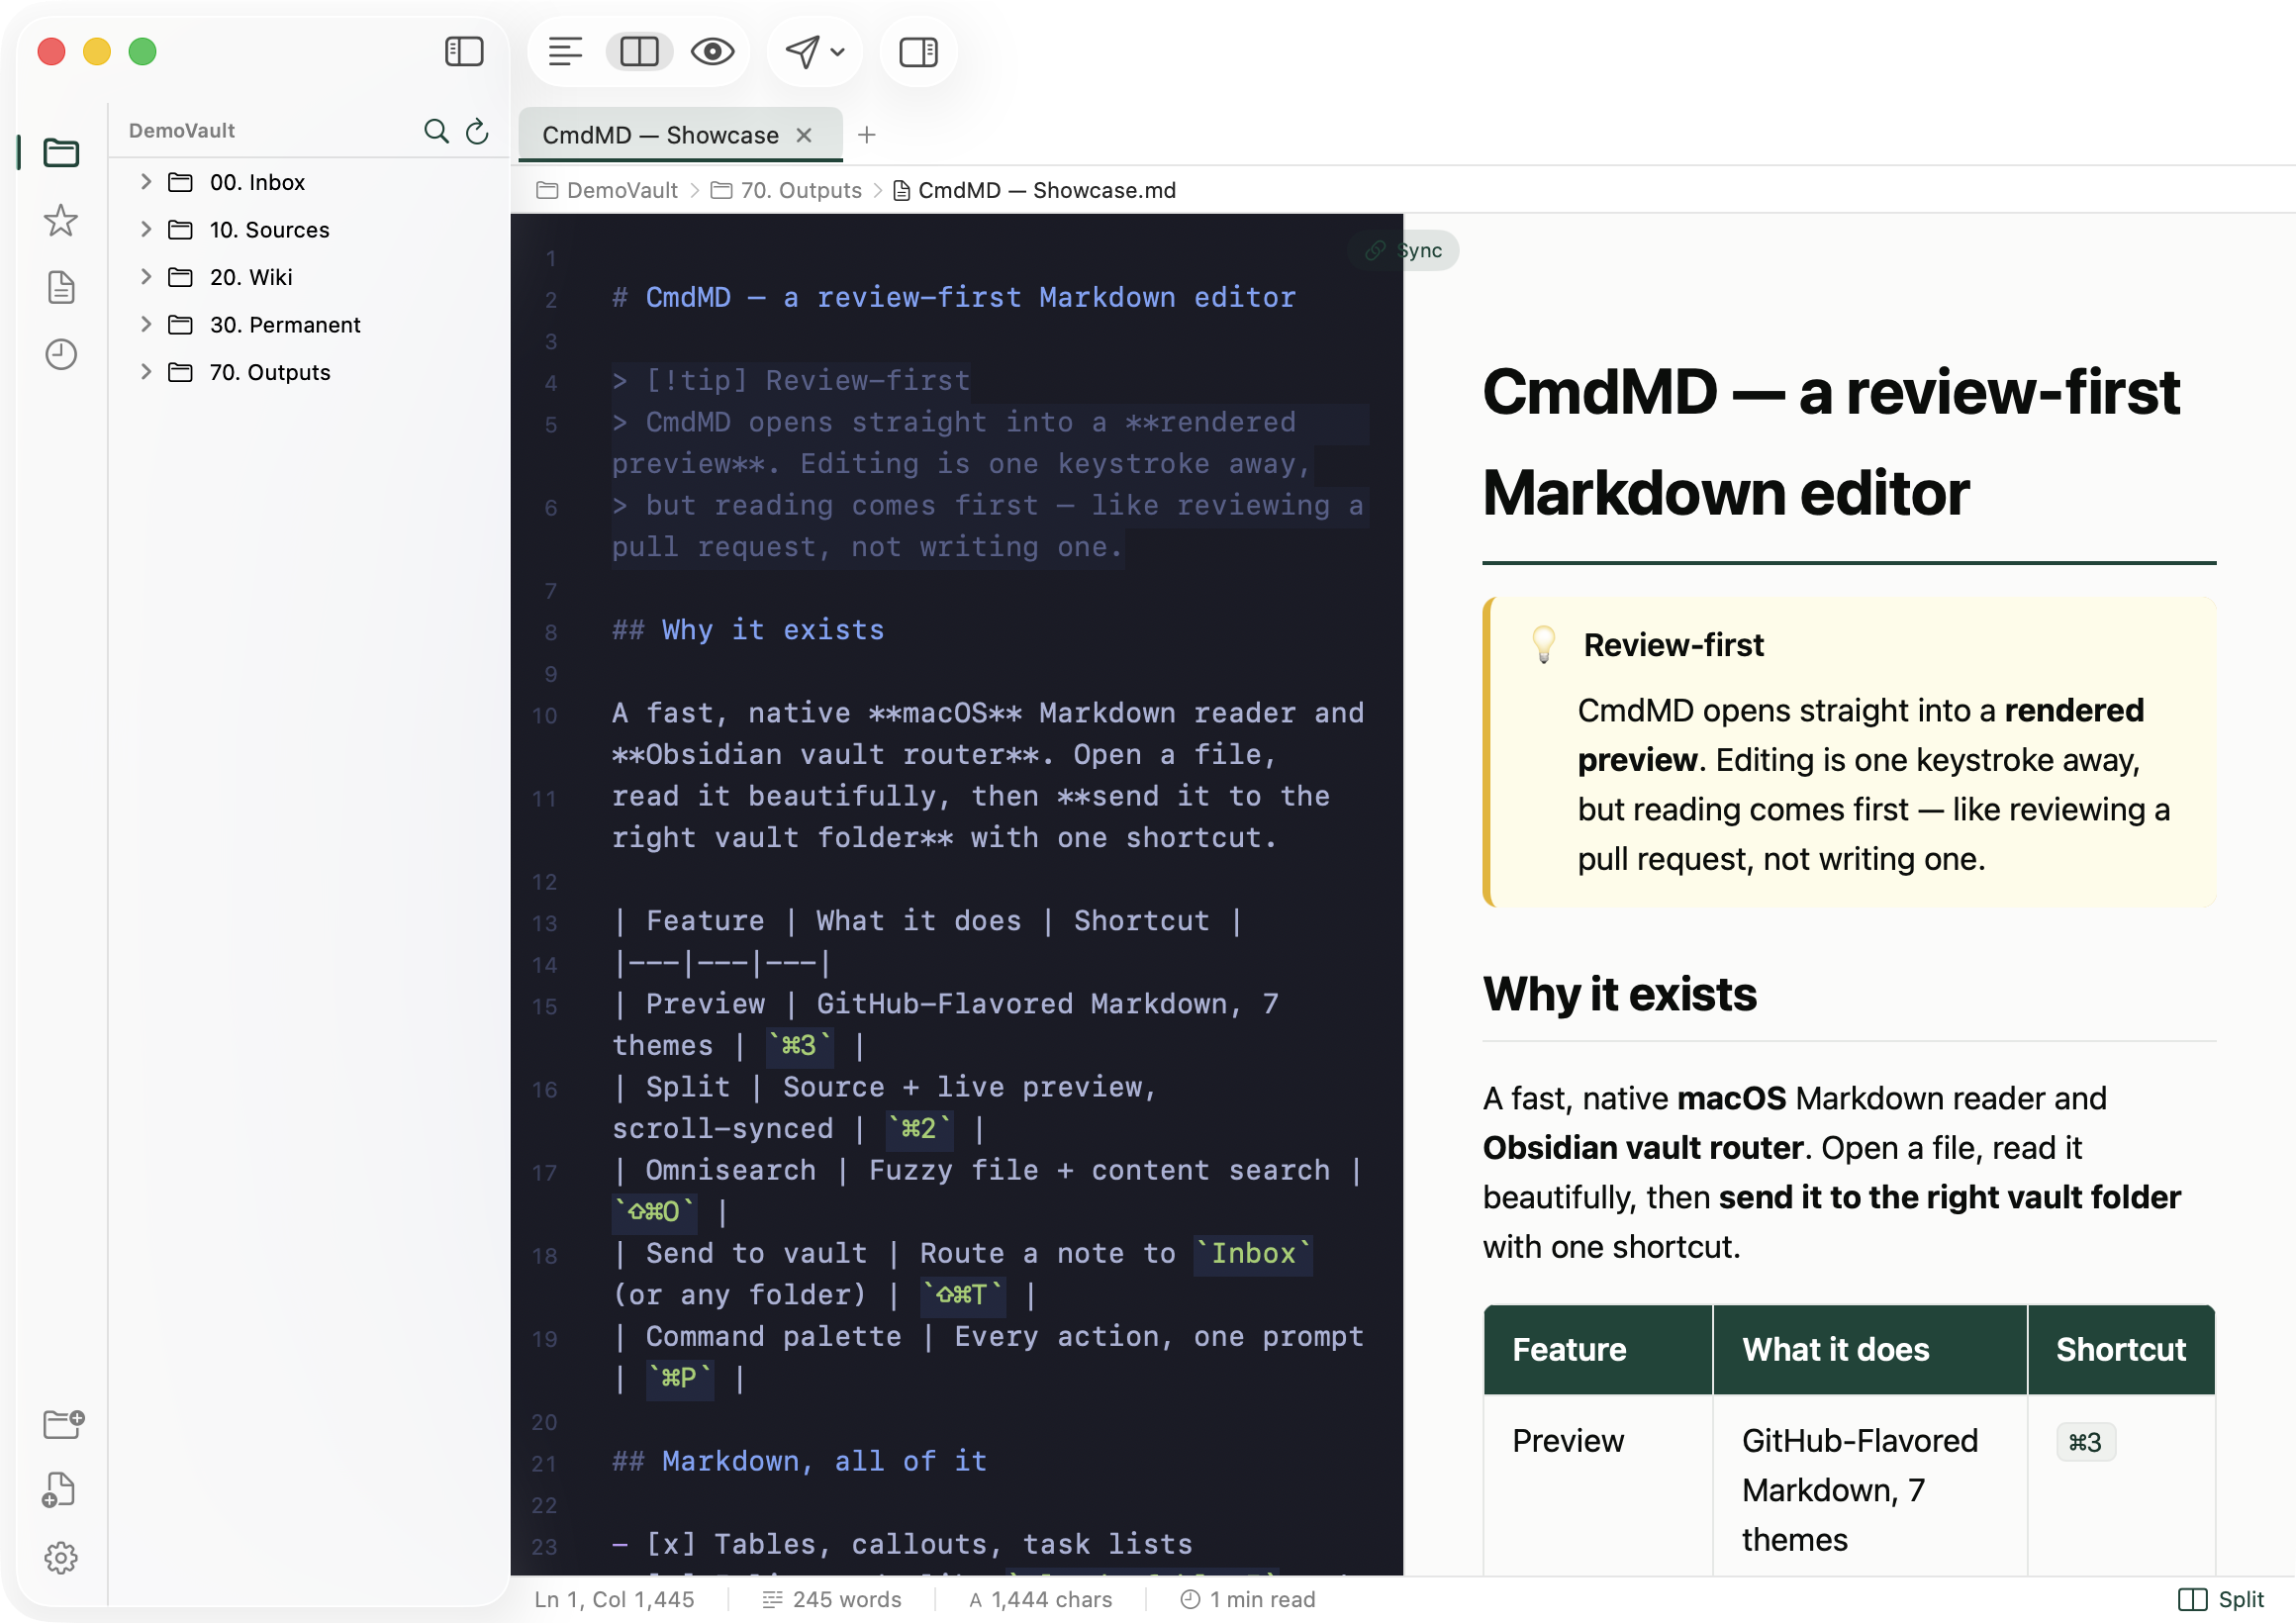The height and width of the screenshot is (1623, 2296).
Task: Expand the 70. Outputs folder chevron
Action: tap(146, 371)
